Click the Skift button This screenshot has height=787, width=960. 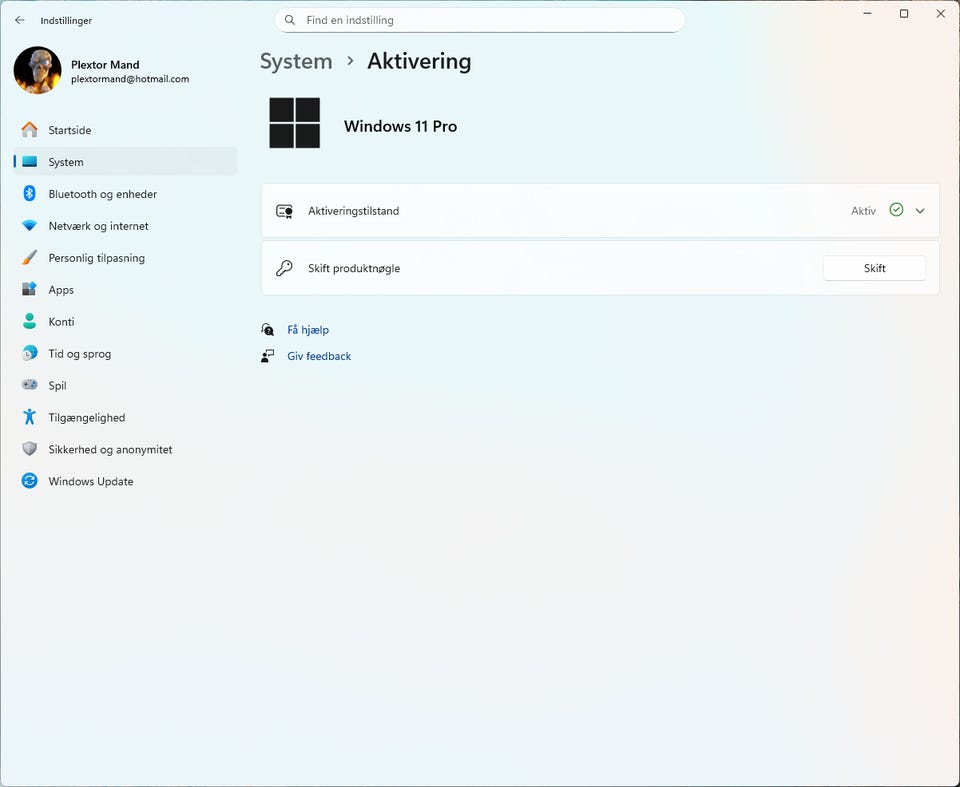874,268
